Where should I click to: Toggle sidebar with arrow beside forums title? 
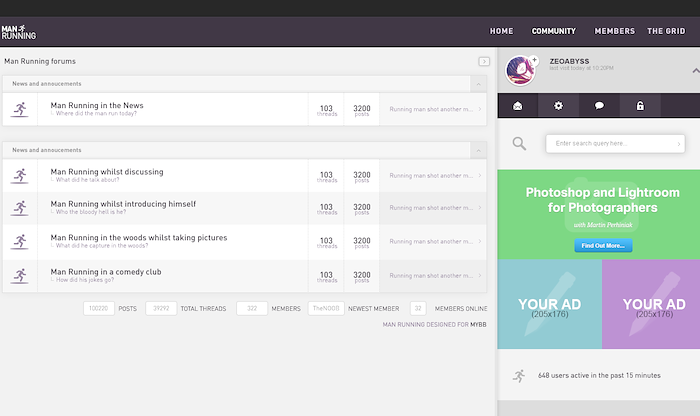[x=484, y=61]
